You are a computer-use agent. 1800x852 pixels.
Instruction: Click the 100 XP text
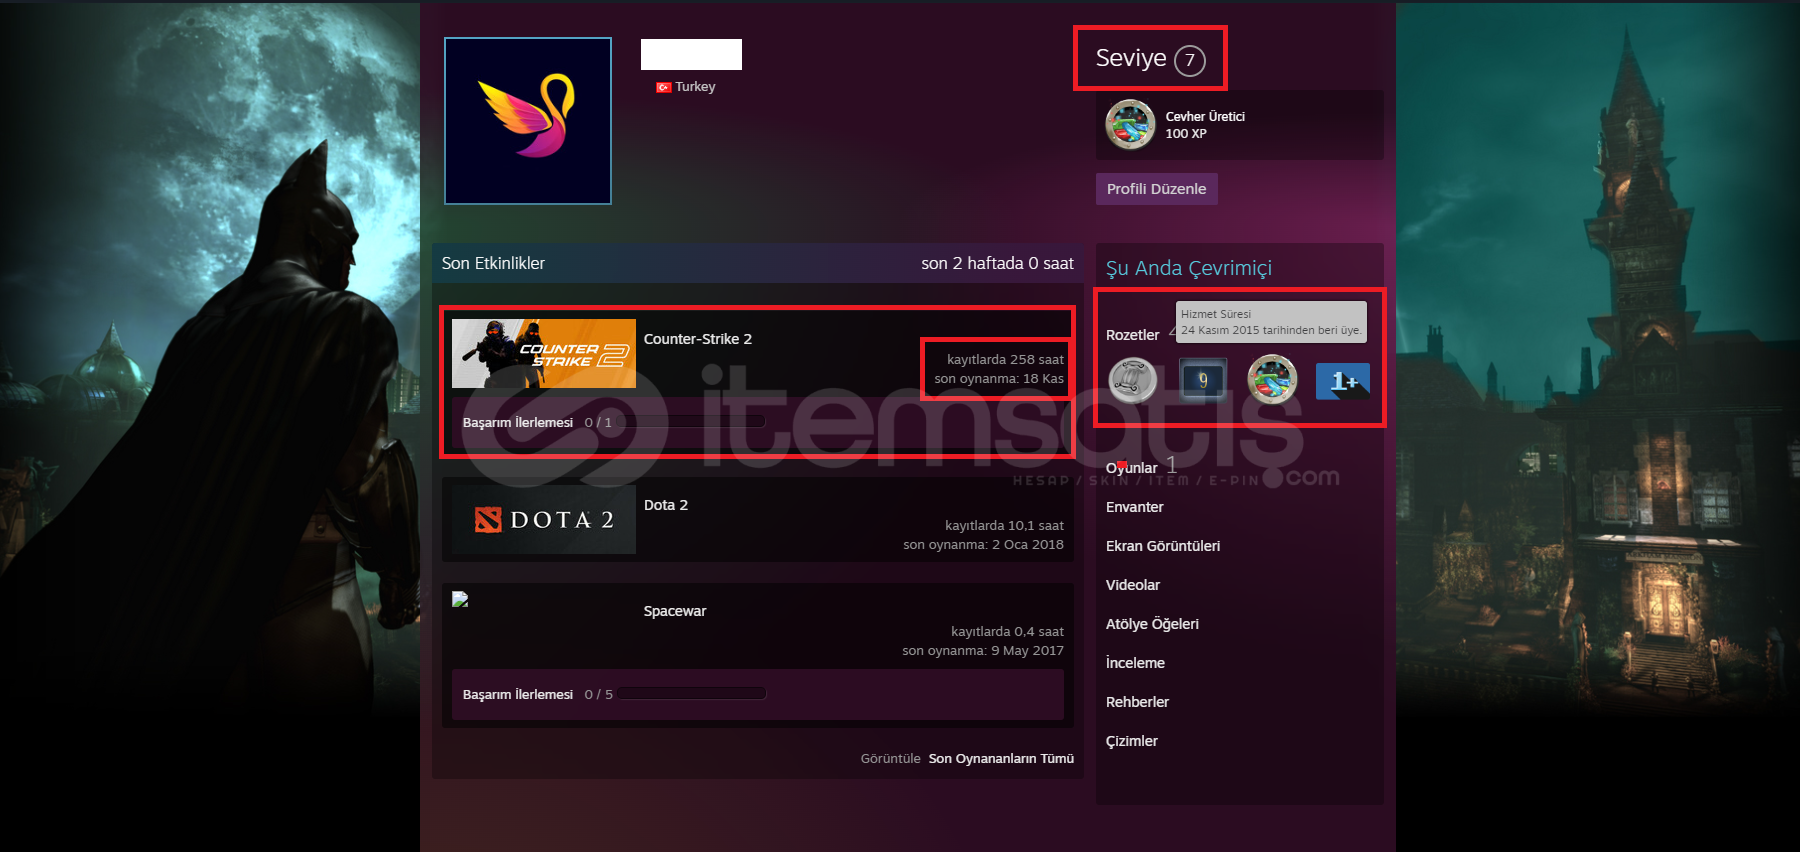(x=1186, y=134)
